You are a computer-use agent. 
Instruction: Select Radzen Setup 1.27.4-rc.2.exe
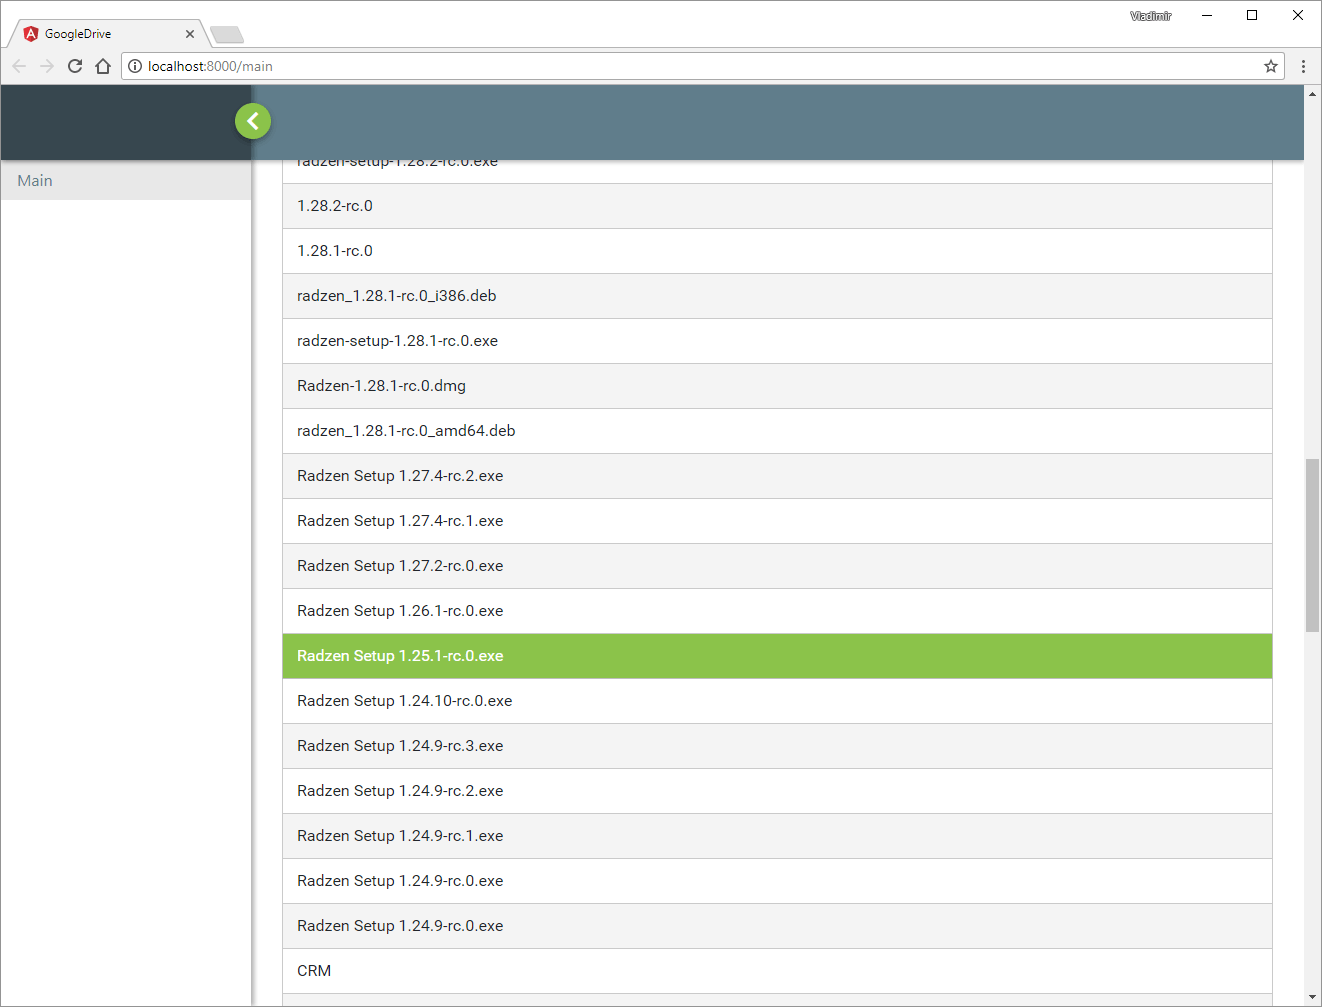click(777, 476)
